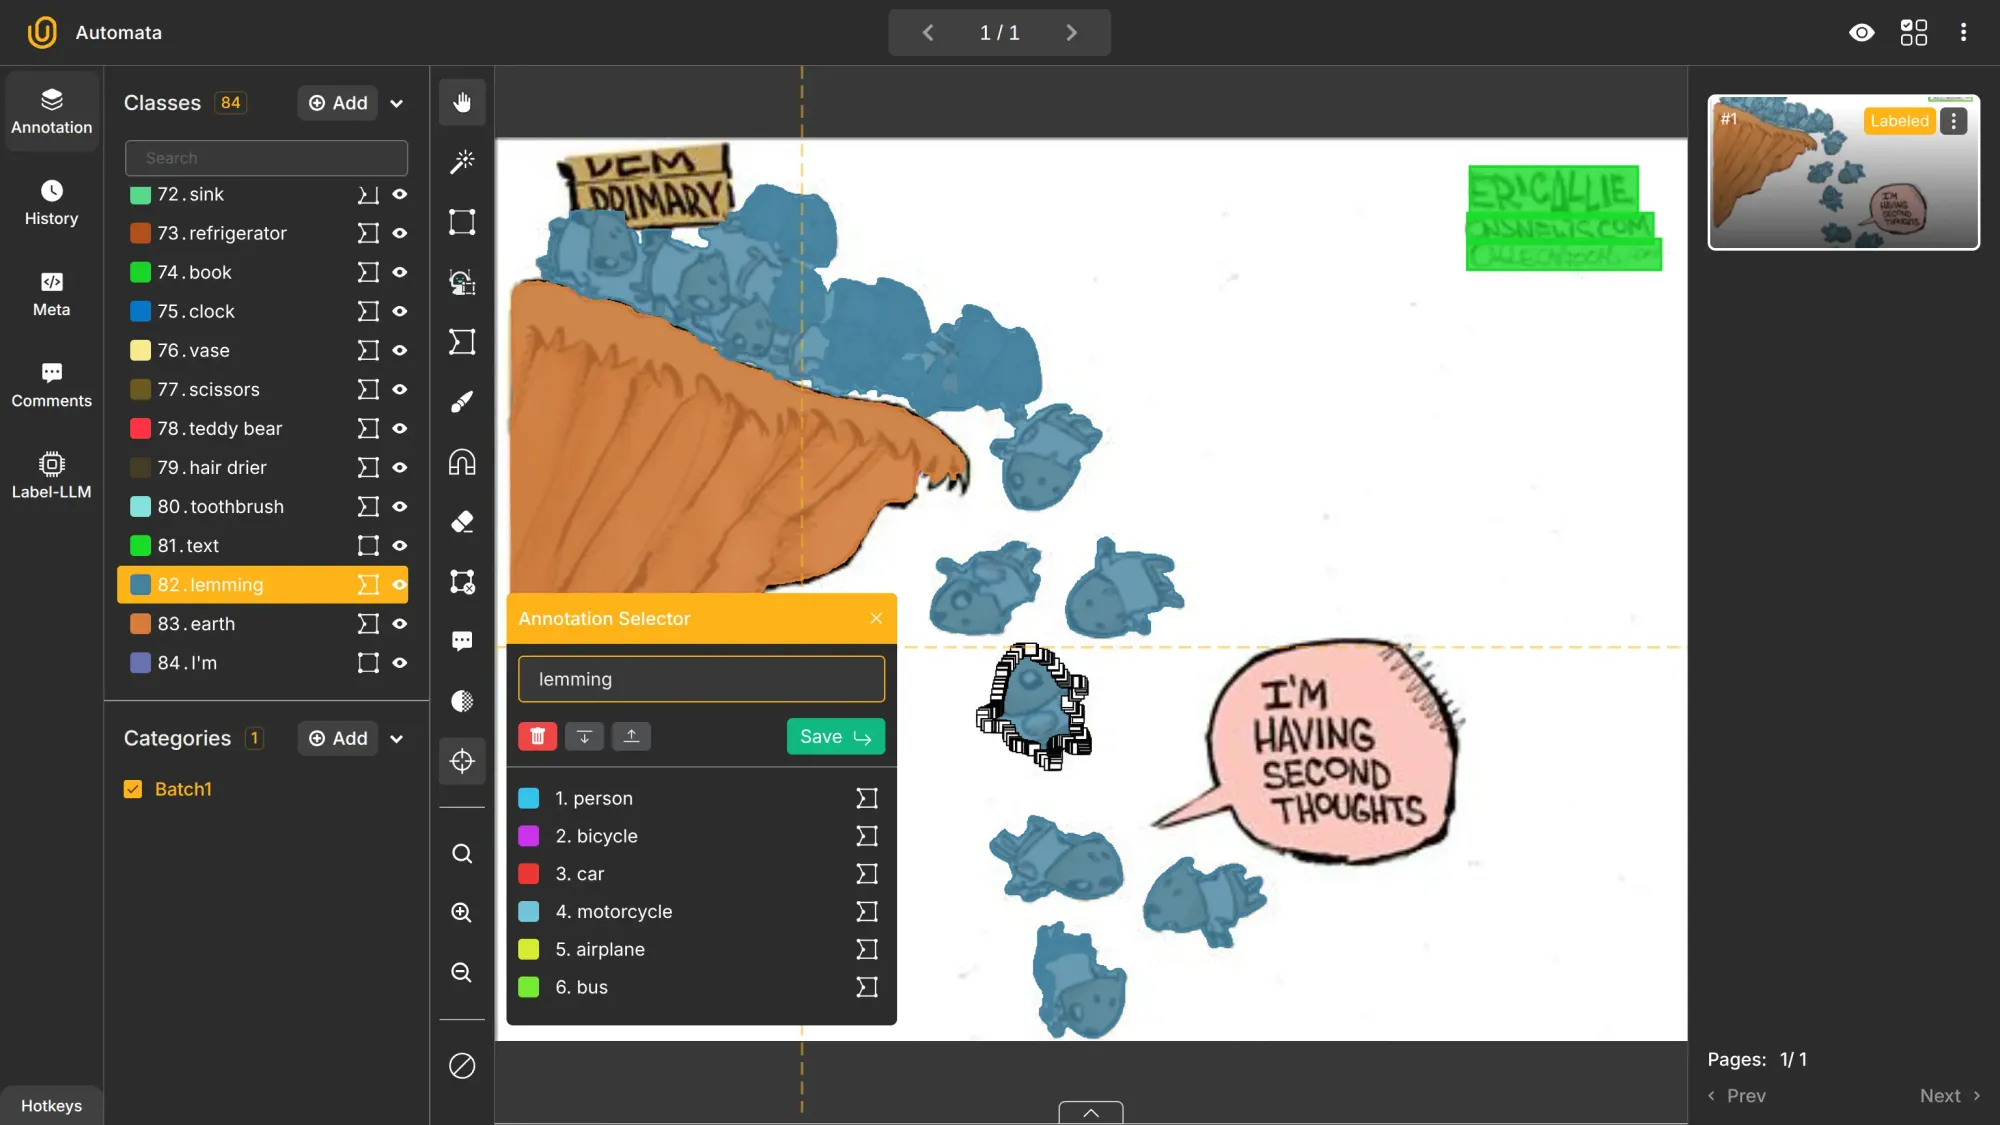The height and width of the screenshot is (1125, 2000).
Task: Open the History tab
Action: click(52, 202)
